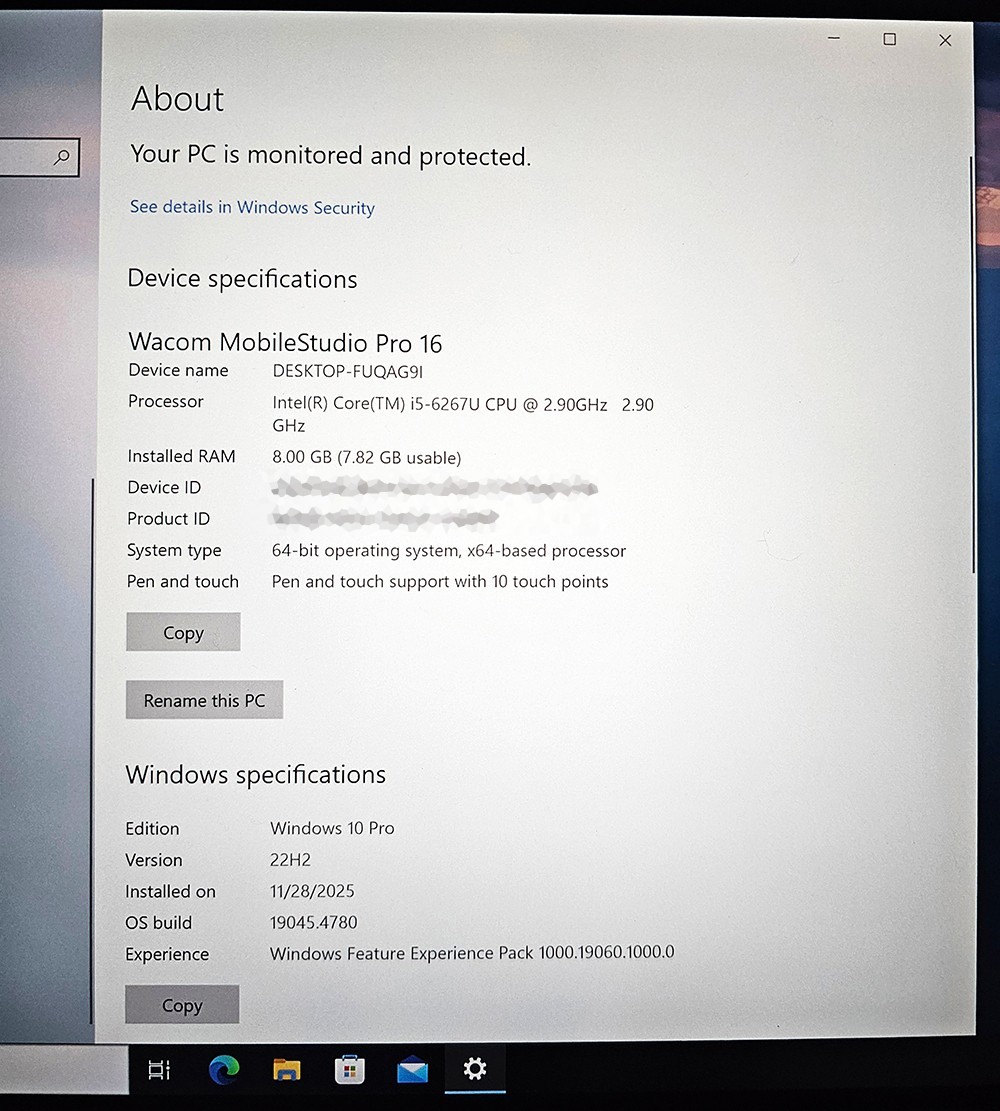Click the About page vertical scrollbar
1000x1111 pixels.
(x=972, y=365)
